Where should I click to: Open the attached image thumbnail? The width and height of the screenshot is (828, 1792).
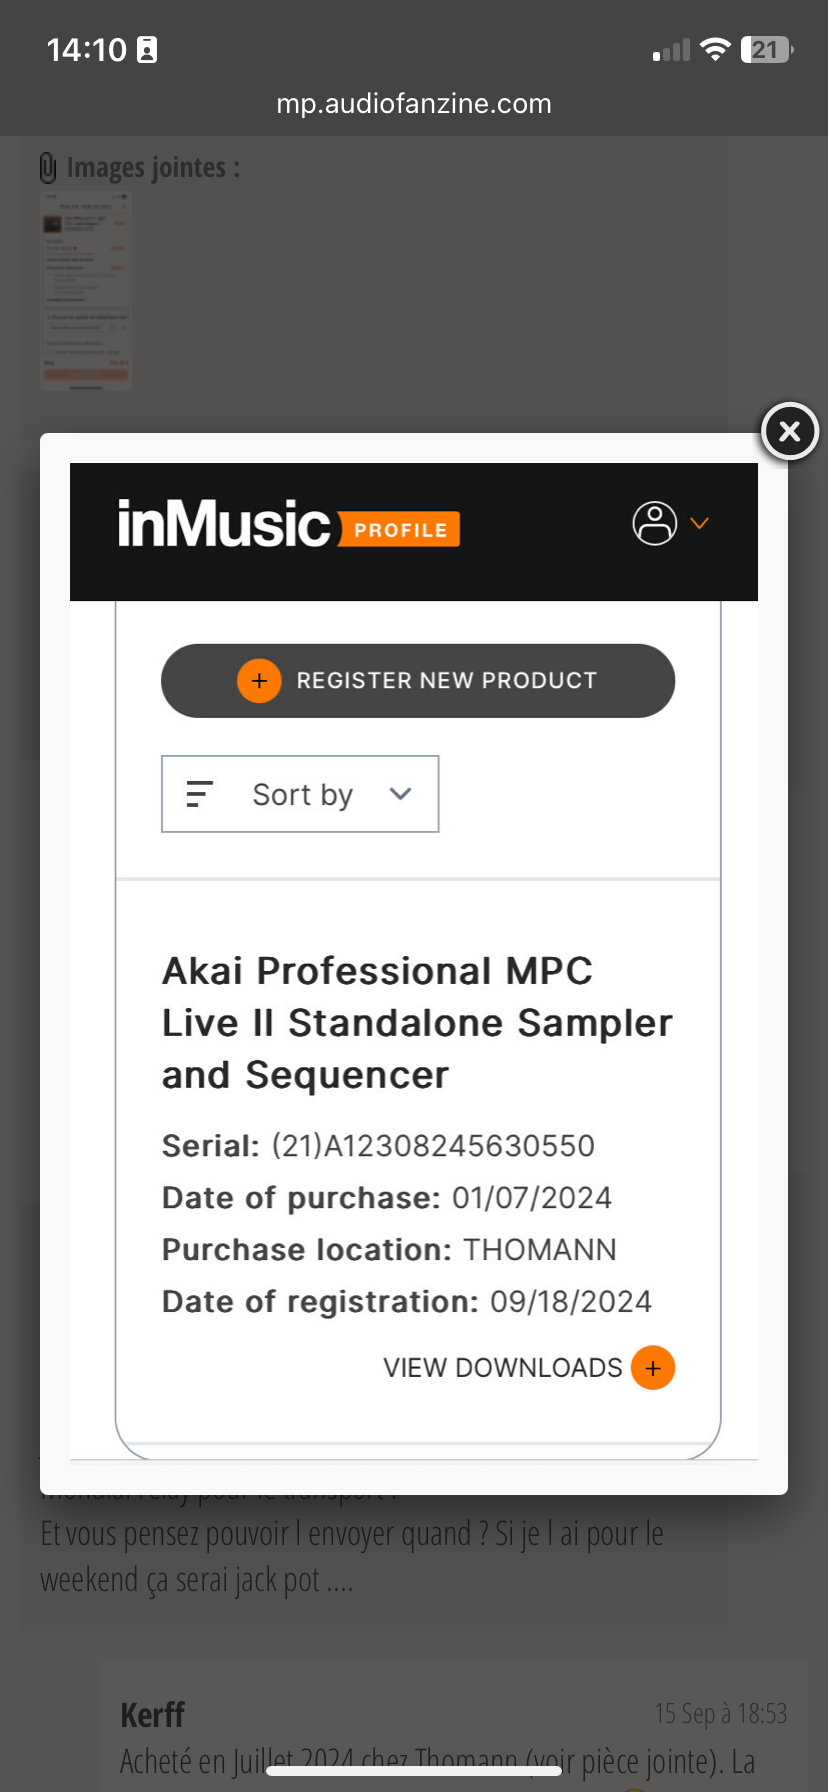point(86,290)
